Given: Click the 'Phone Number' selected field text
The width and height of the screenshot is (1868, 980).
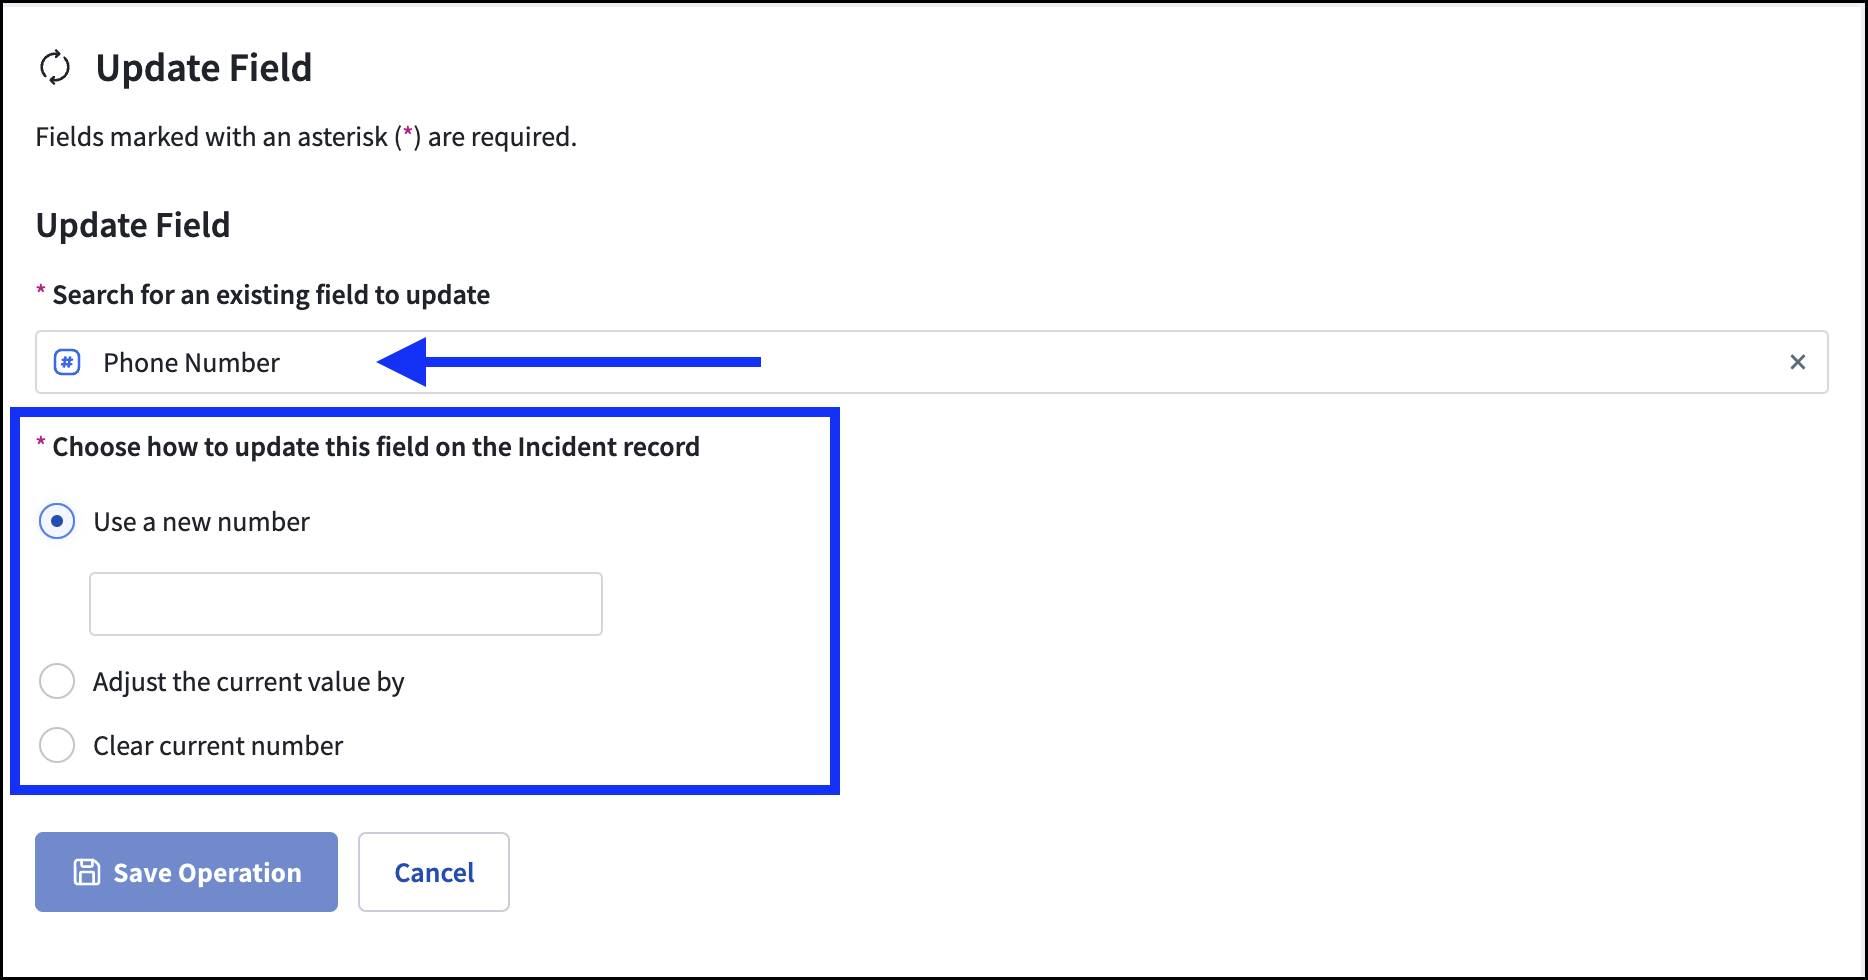Looking at the screenshot, I should coord(191,363).
